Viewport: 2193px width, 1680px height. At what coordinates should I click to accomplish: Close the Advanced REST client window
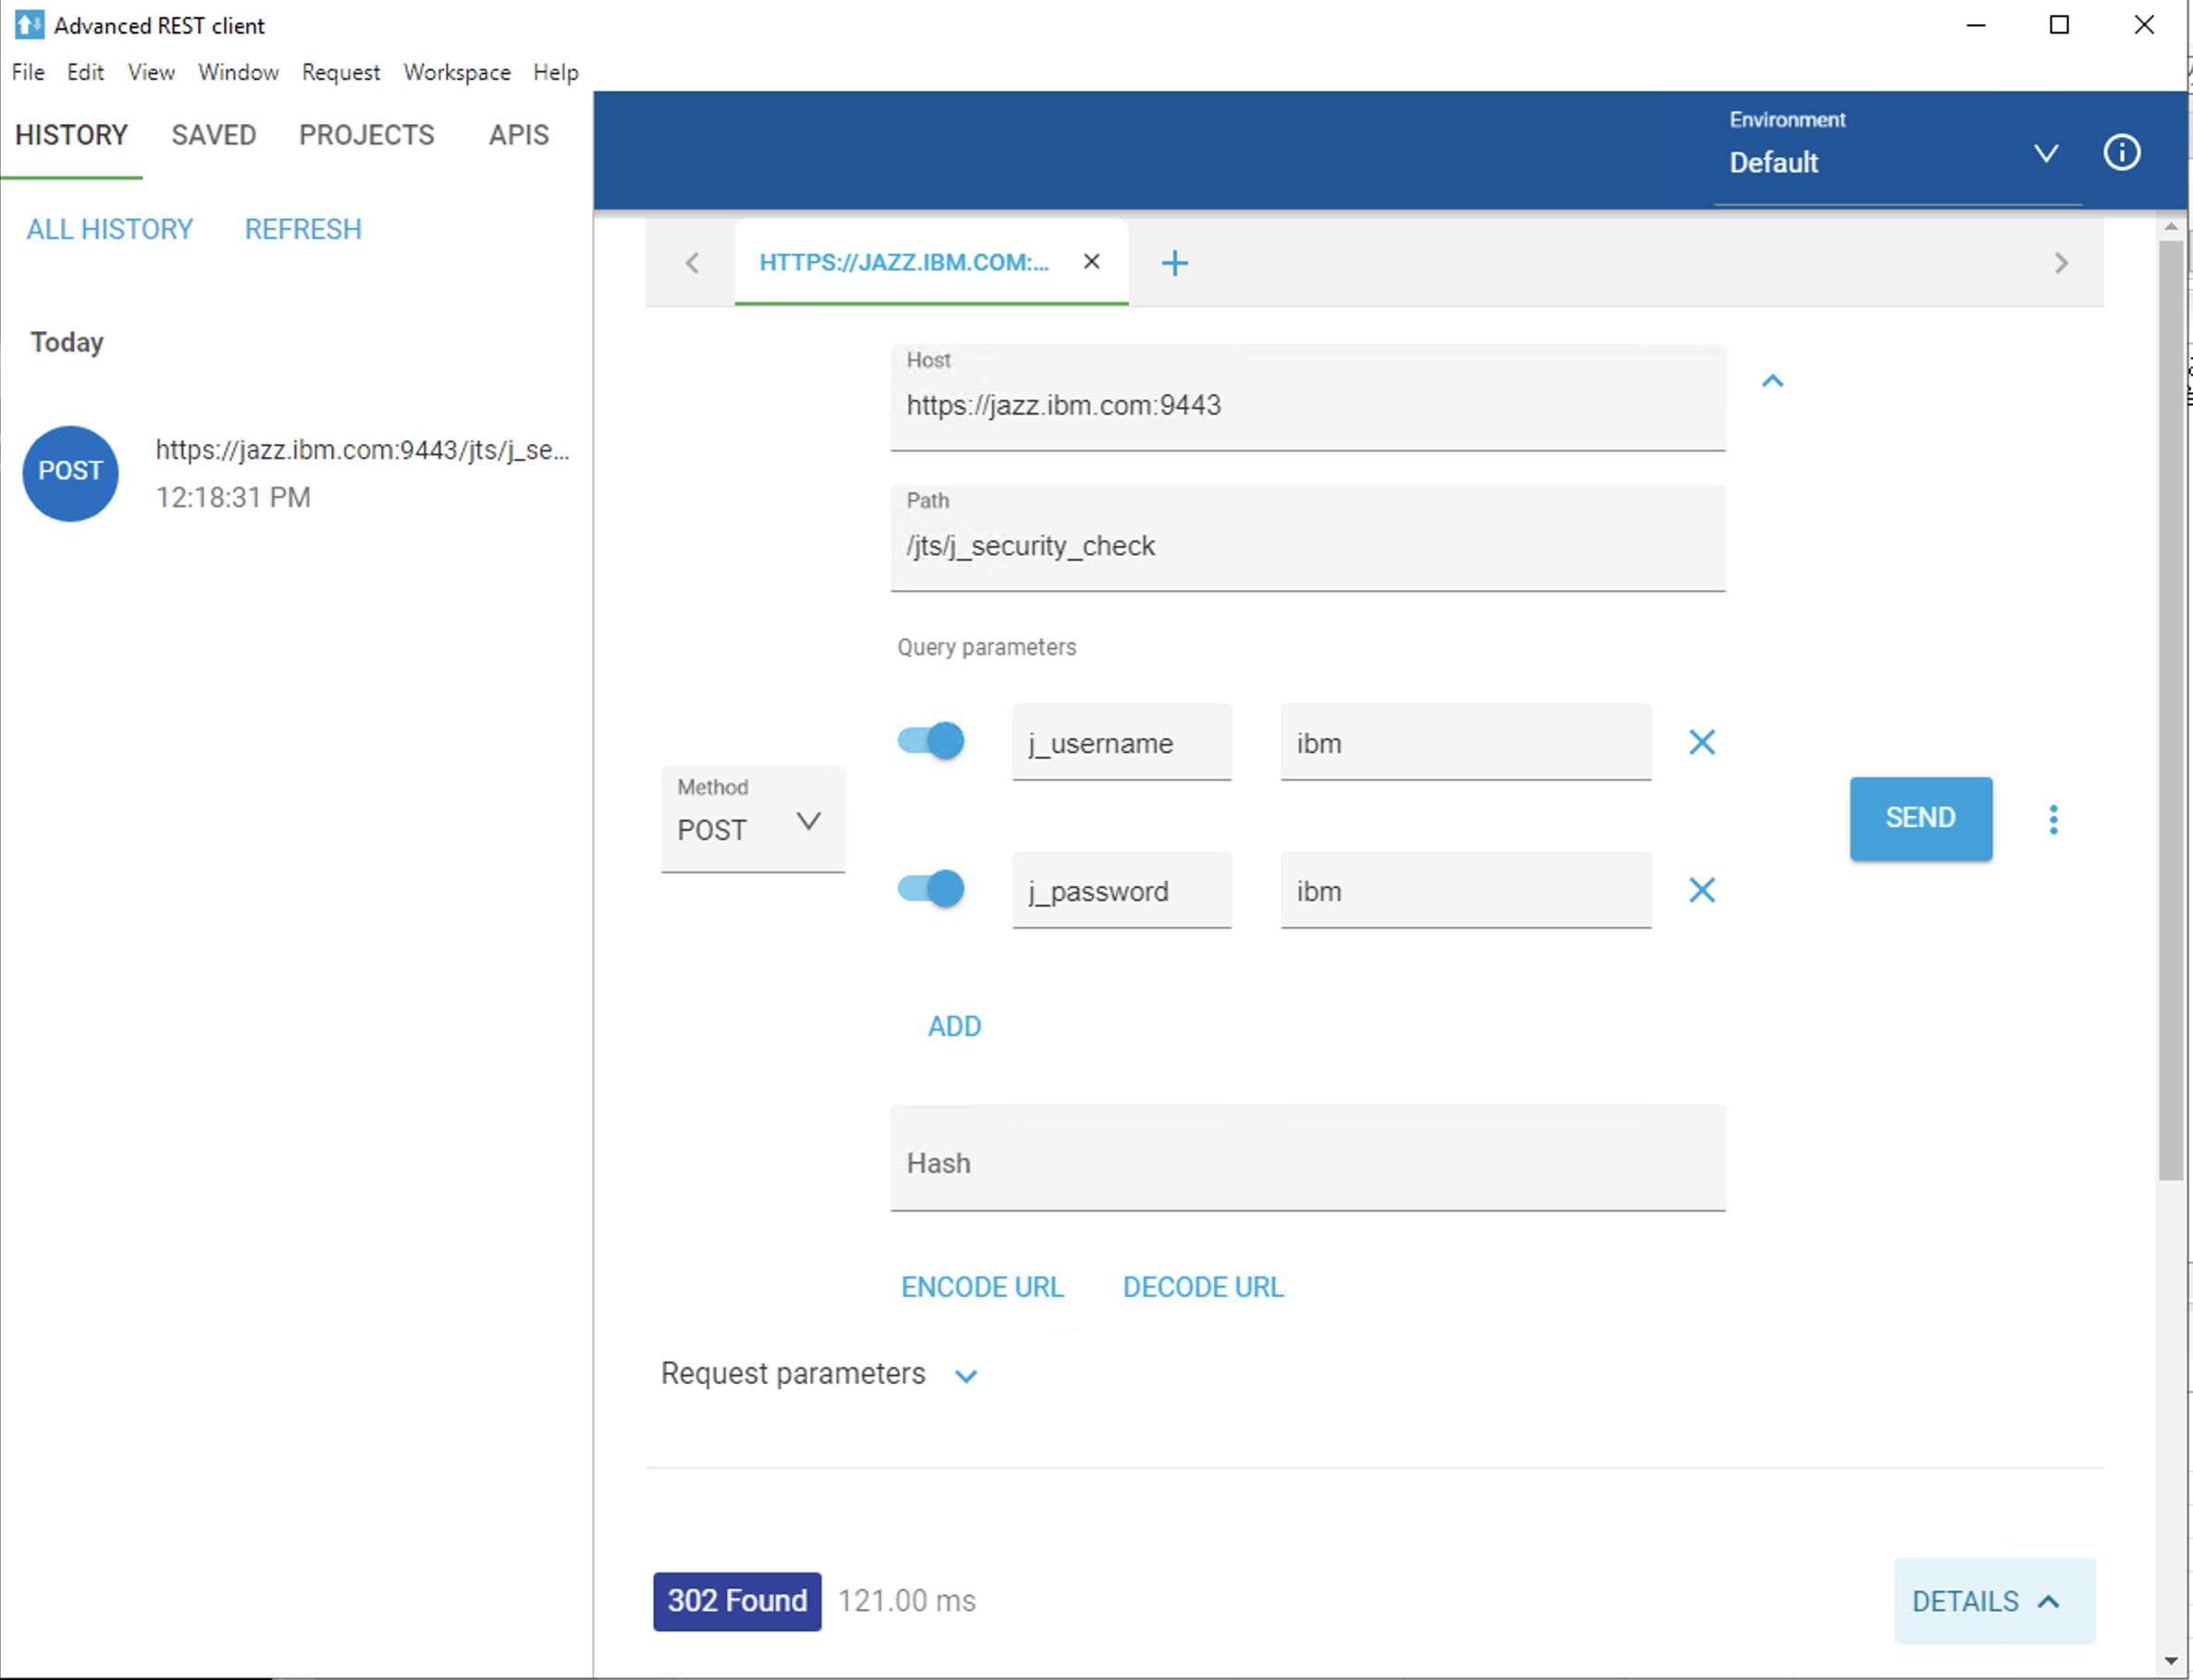coord(2143,25)
